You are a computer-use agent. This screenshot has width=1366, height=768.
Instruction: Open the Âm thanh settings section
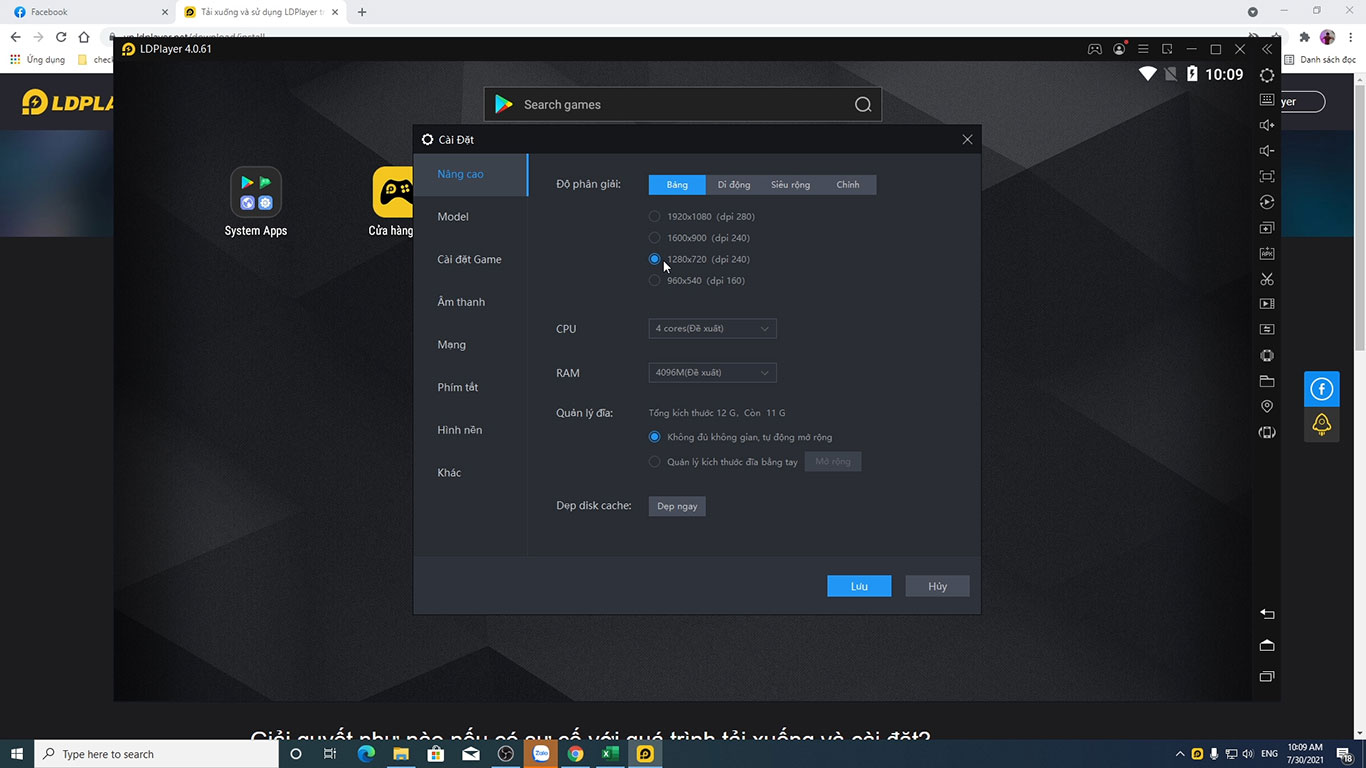coord(461,302)
